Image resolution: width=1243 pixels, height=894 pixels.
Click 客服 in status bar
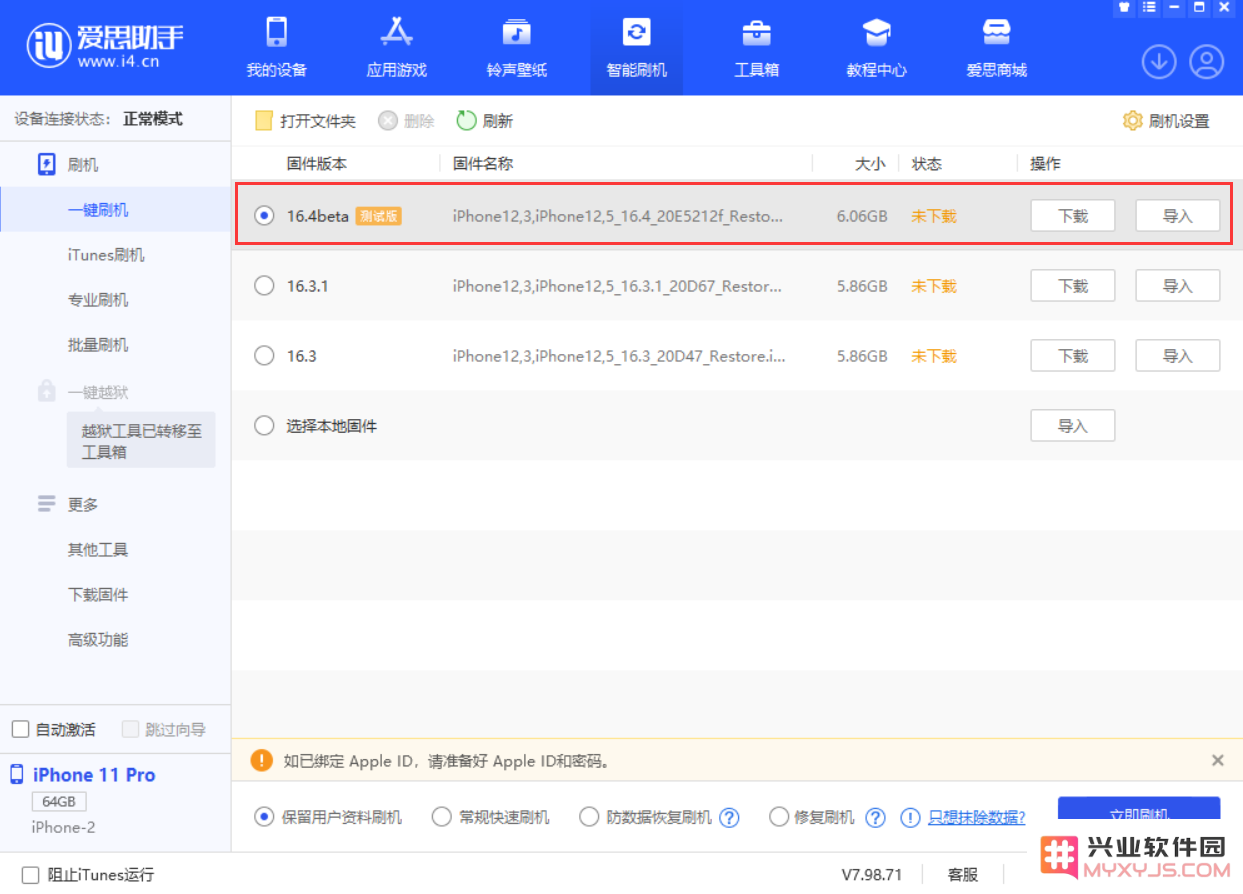pos(963,875)
